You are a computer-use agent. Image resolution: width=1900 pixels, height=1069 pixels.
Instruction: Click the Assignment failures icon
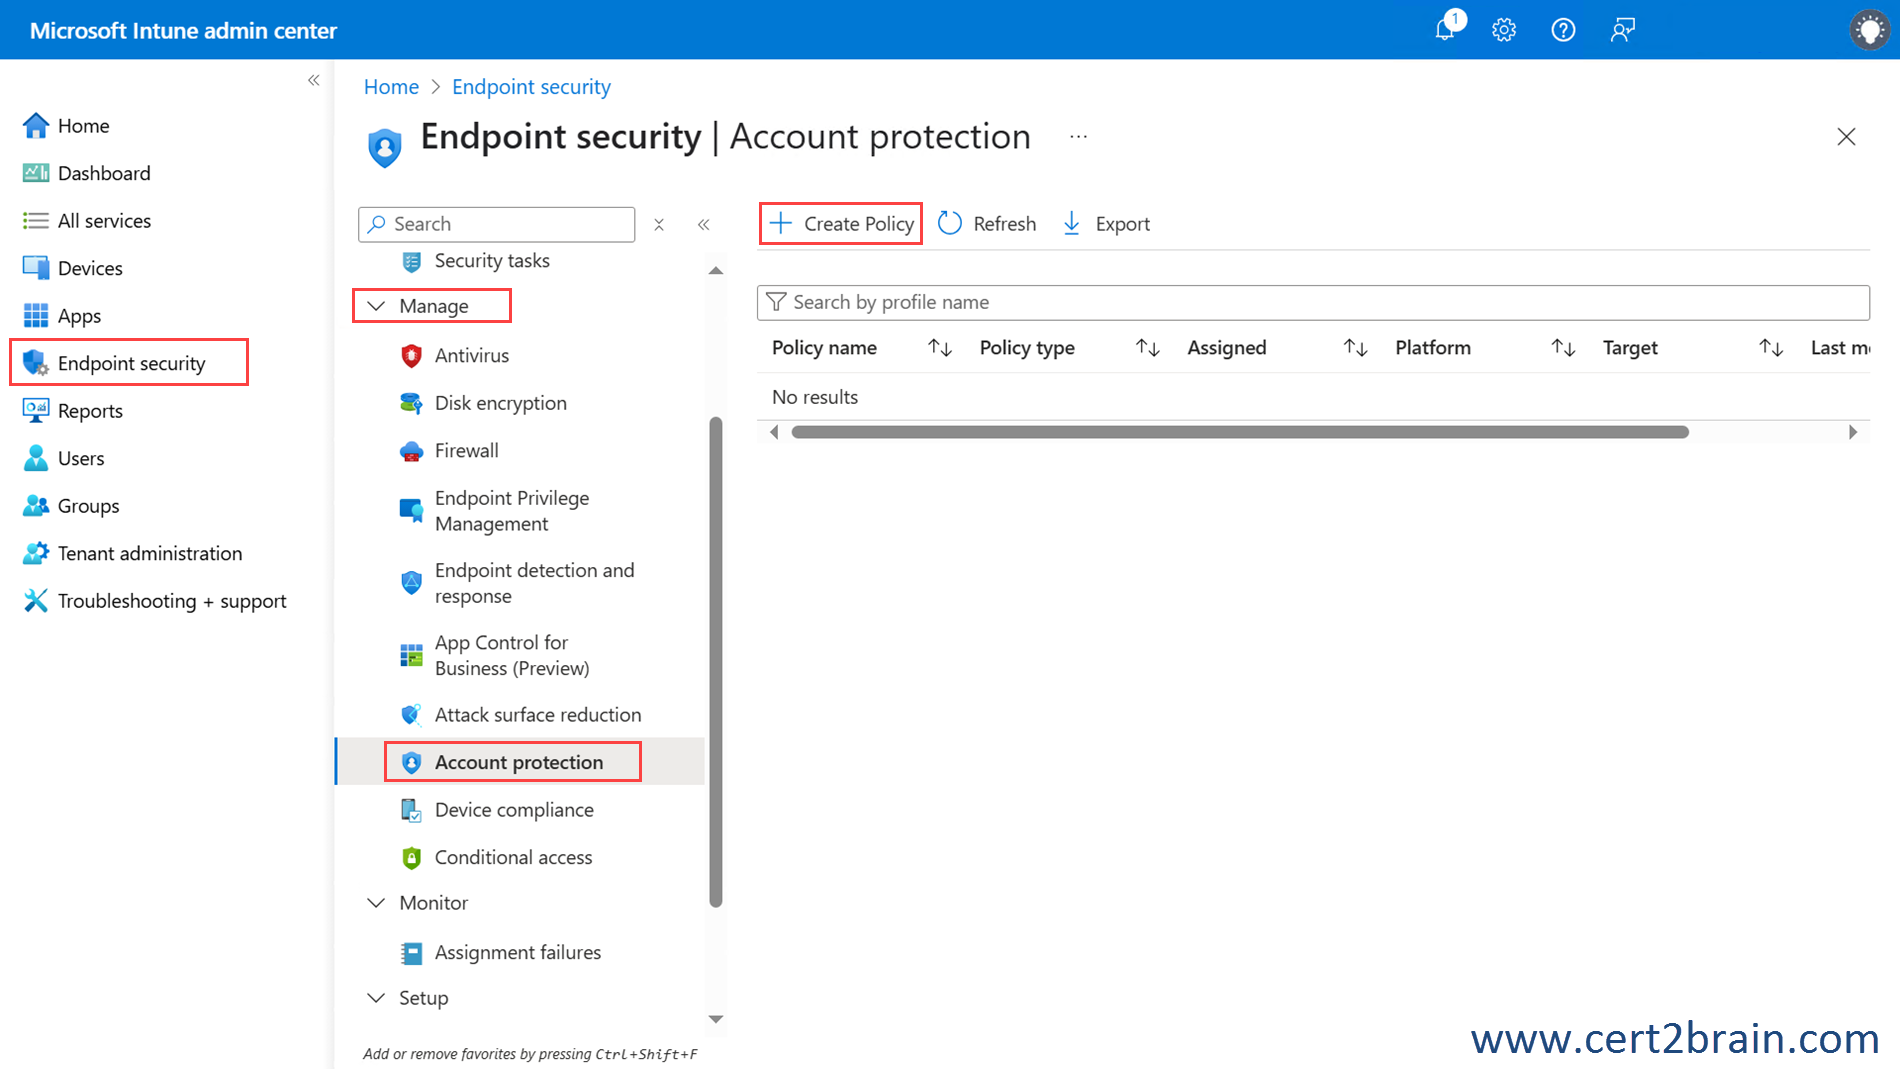411,953
